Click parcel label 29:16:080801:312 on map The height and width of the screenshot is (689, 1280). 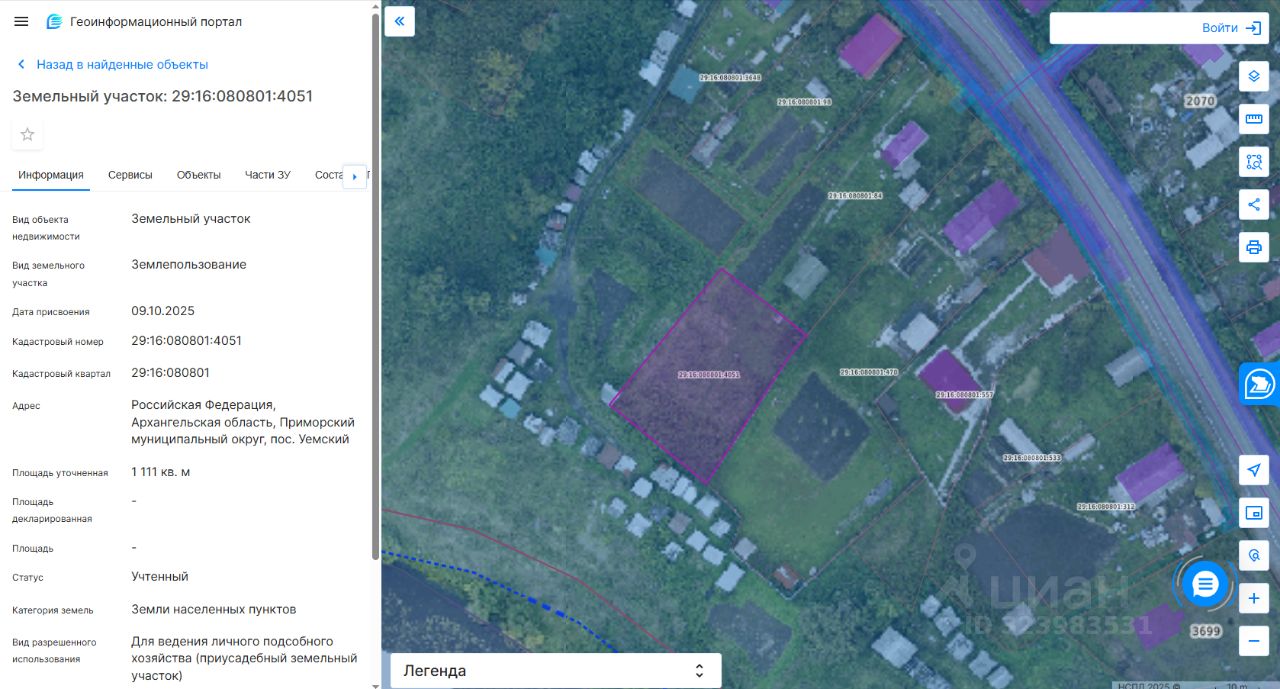(x=1106, y=507)
